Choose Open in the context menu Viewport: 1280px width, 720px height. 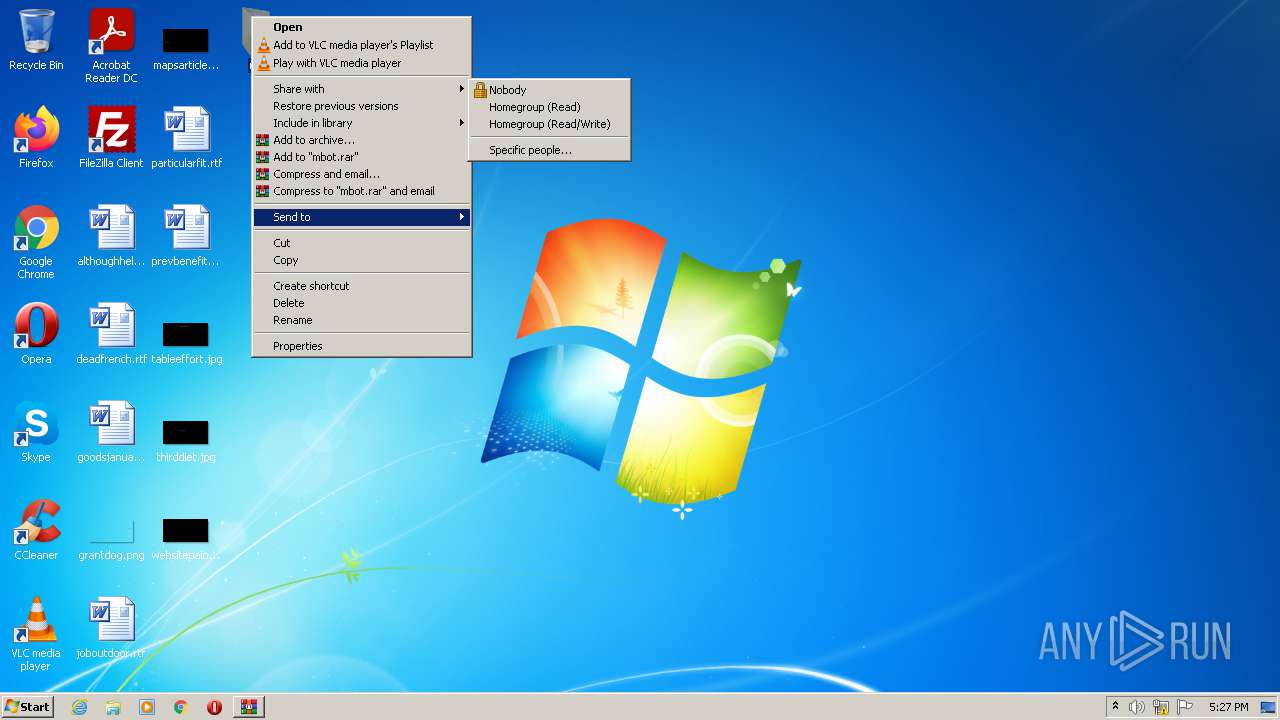click(362, 27)
